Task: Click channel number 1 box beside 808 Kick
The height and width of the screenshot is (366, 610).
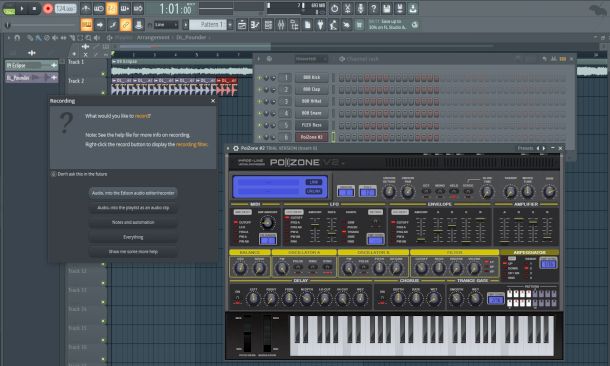Action: click(x=286, y=77)
